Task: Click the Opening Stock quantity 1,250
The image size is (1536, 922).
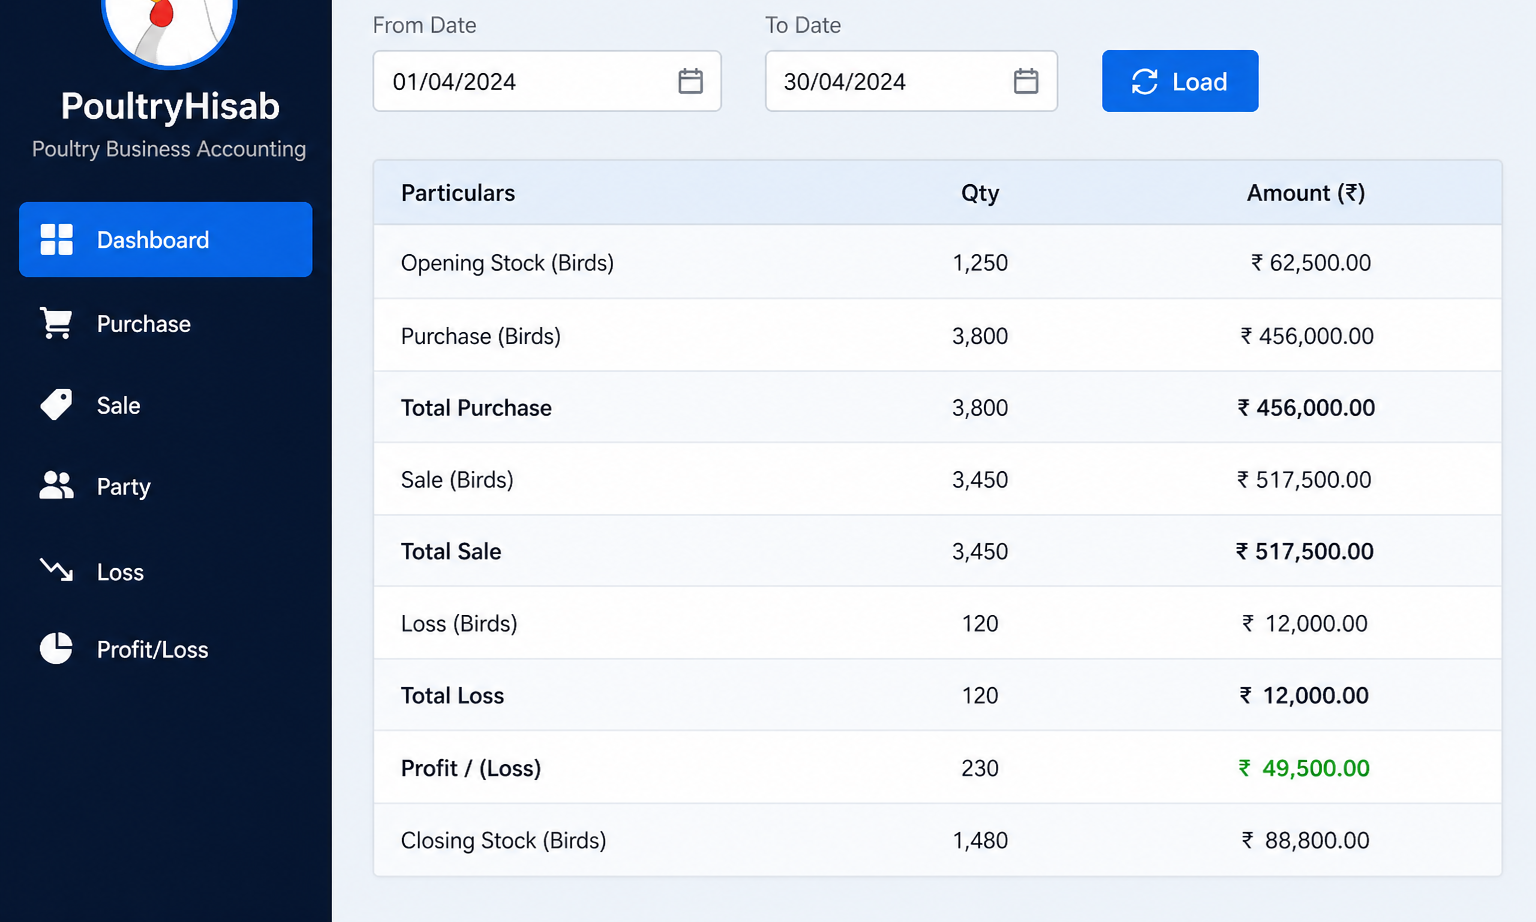Action: 980,263
